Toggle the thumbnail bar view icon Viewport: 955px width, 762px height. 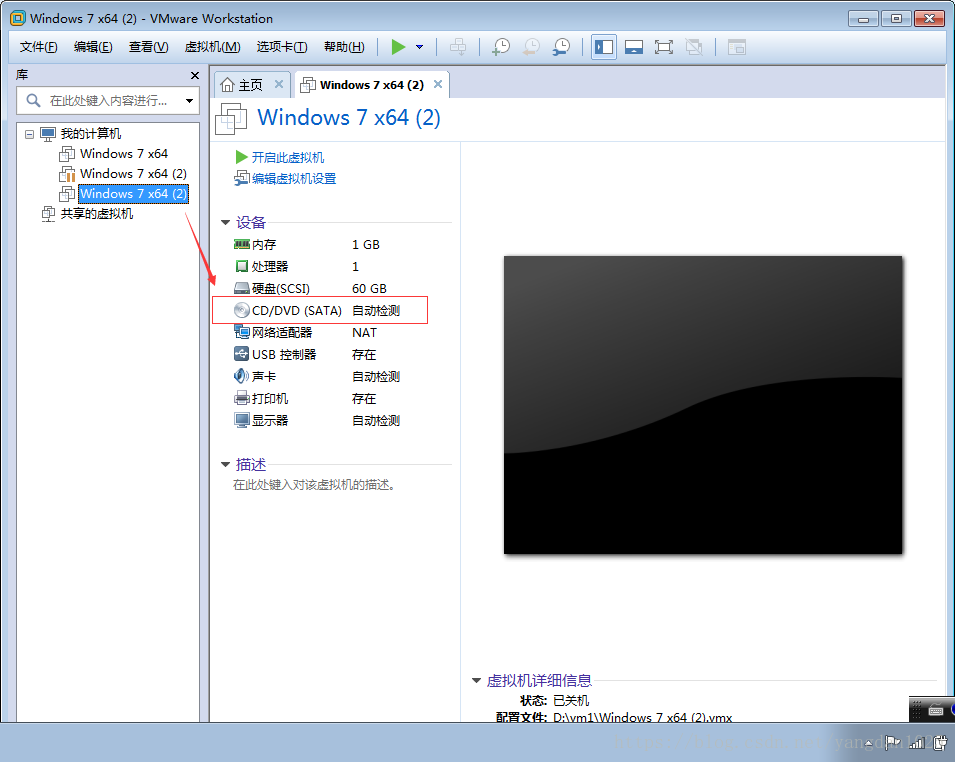(x=634, y=47)
